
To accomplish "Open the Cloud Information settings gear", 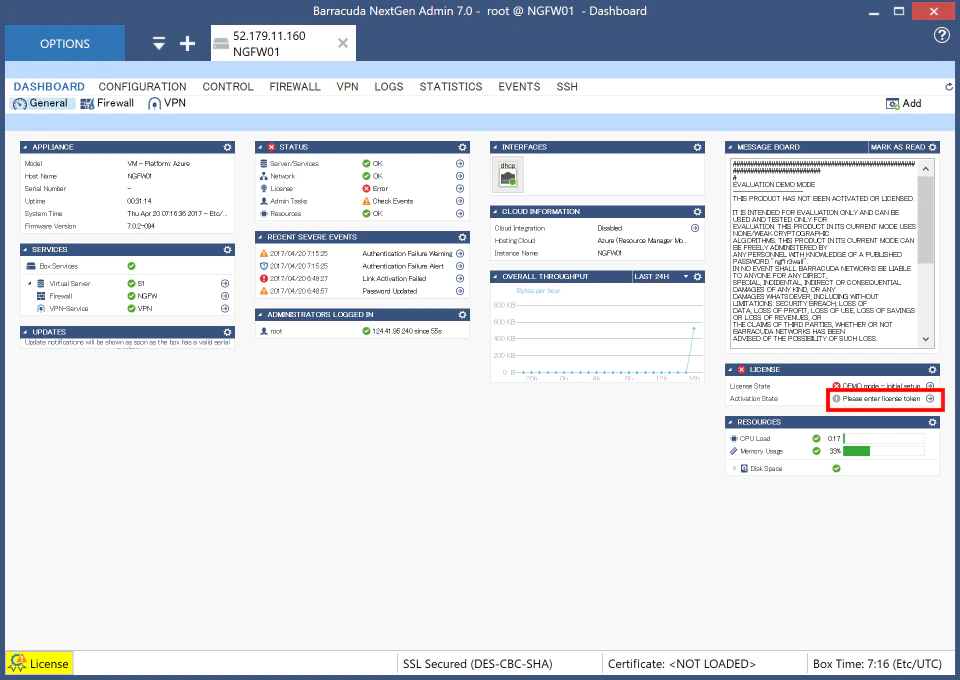I will tap(697, 212).
